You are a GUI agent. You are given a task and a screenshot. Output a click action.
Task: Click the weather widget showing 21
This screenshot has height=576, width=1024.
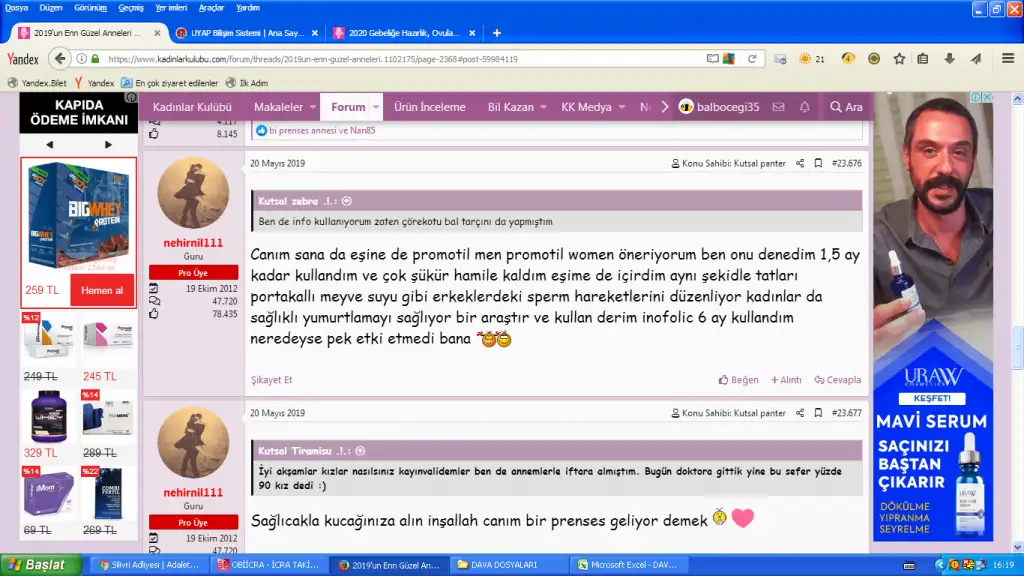tap(812, 59)
